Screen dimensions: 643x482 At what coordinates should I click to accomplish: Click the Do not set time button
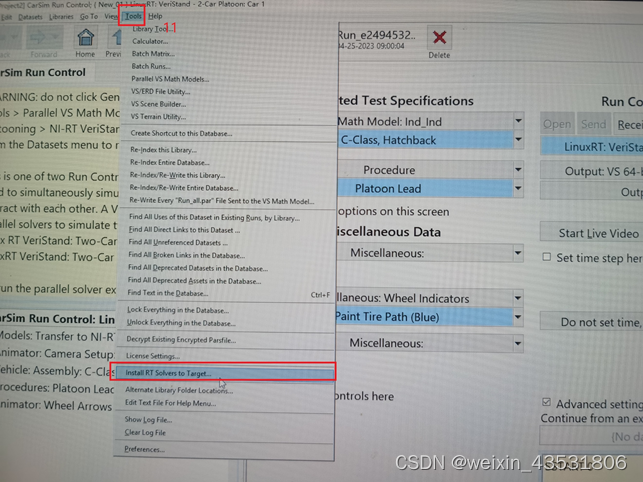(x=592, y=322)
